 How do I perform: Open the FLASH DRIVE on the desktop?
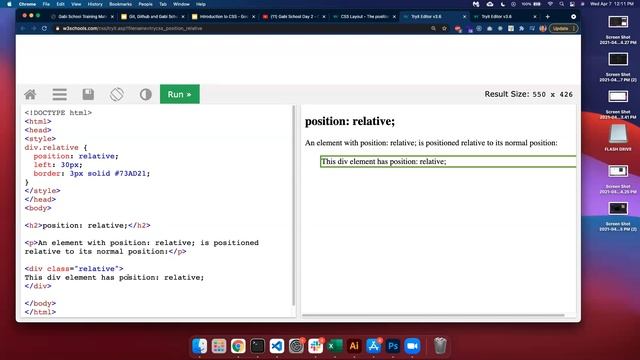(x=618, y=138)
